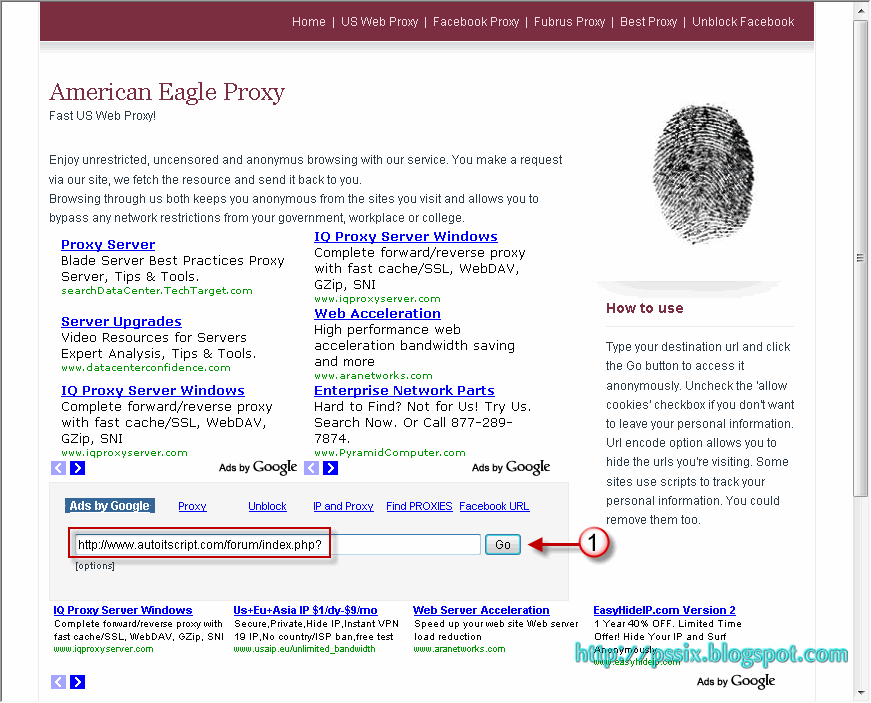Screen dimensions: 871x703
Task: Open EasyHideIP.com Version 2 ad
Action: (x=664, y=610)
